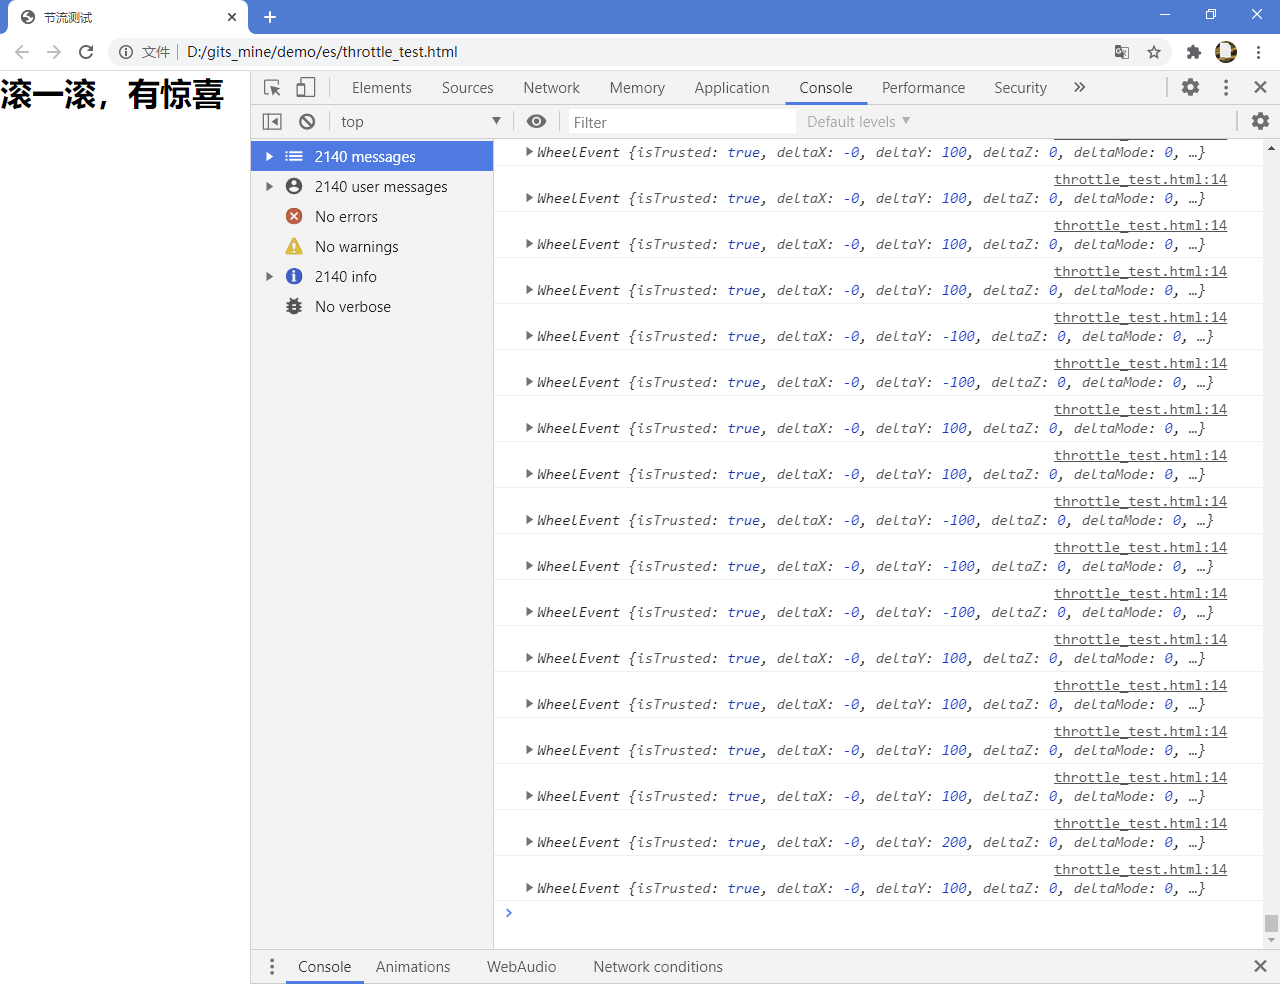Toggle the device toolbar
Viewport: 1280px width, 984px height.
tap(305, 87)
